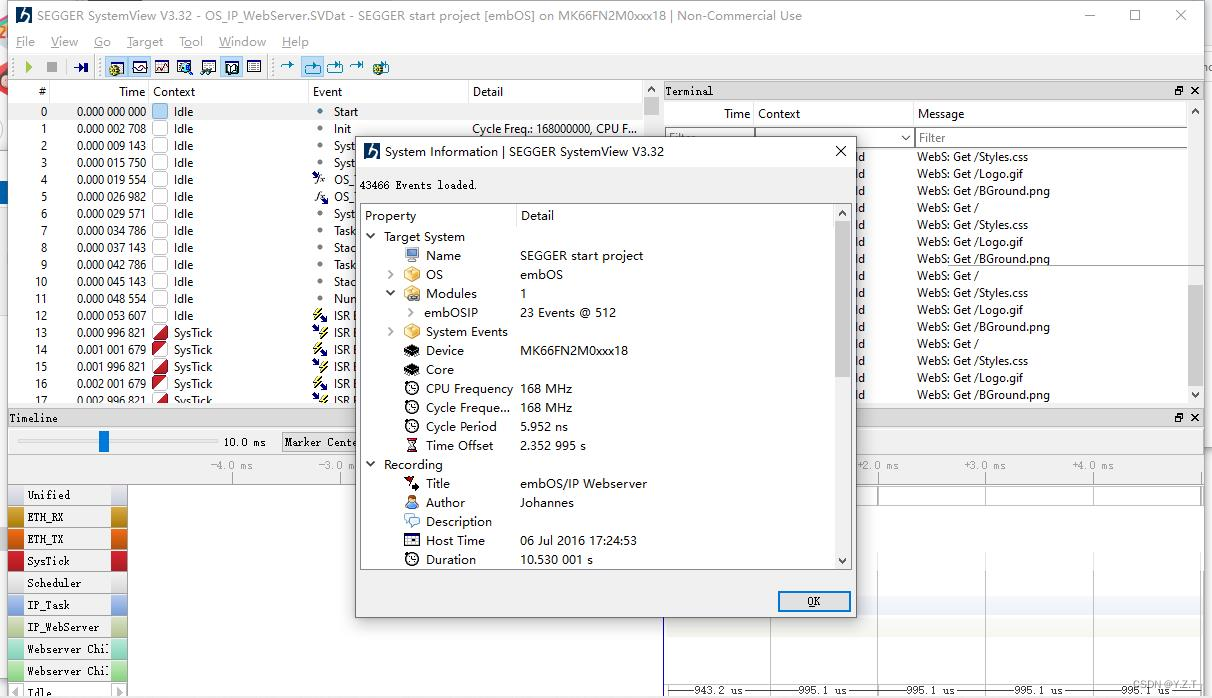
Task: Click the Event column header
Action: click(389, 92)
